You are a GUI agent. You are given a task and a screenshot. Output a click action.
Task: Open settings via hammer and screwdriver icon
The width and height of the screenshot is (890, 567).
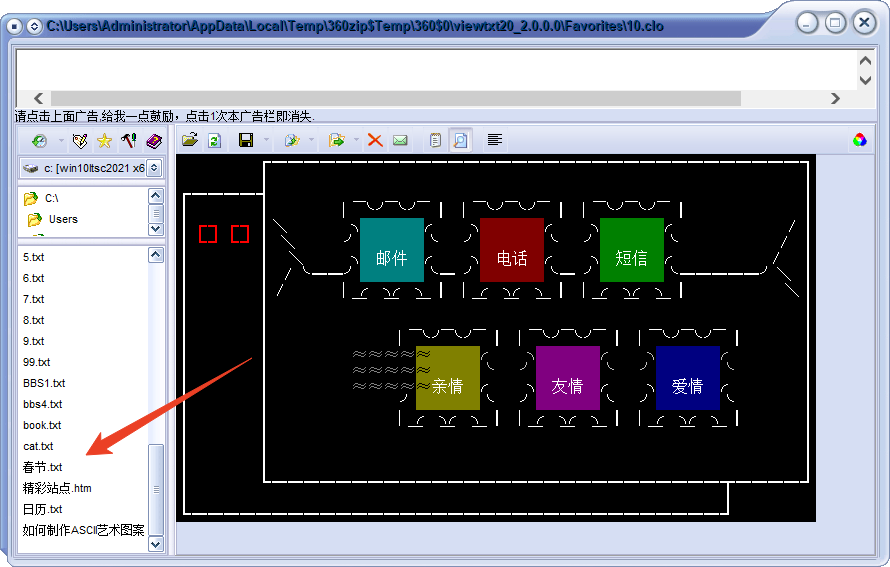129,141
